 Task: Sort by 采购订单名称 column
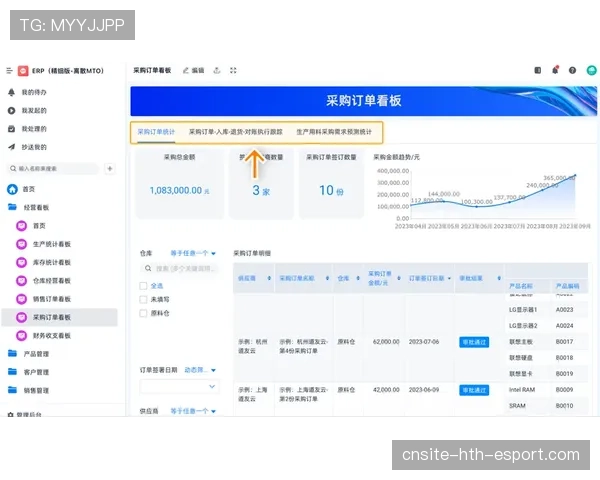pyautogui.click(x=328, y=278)
